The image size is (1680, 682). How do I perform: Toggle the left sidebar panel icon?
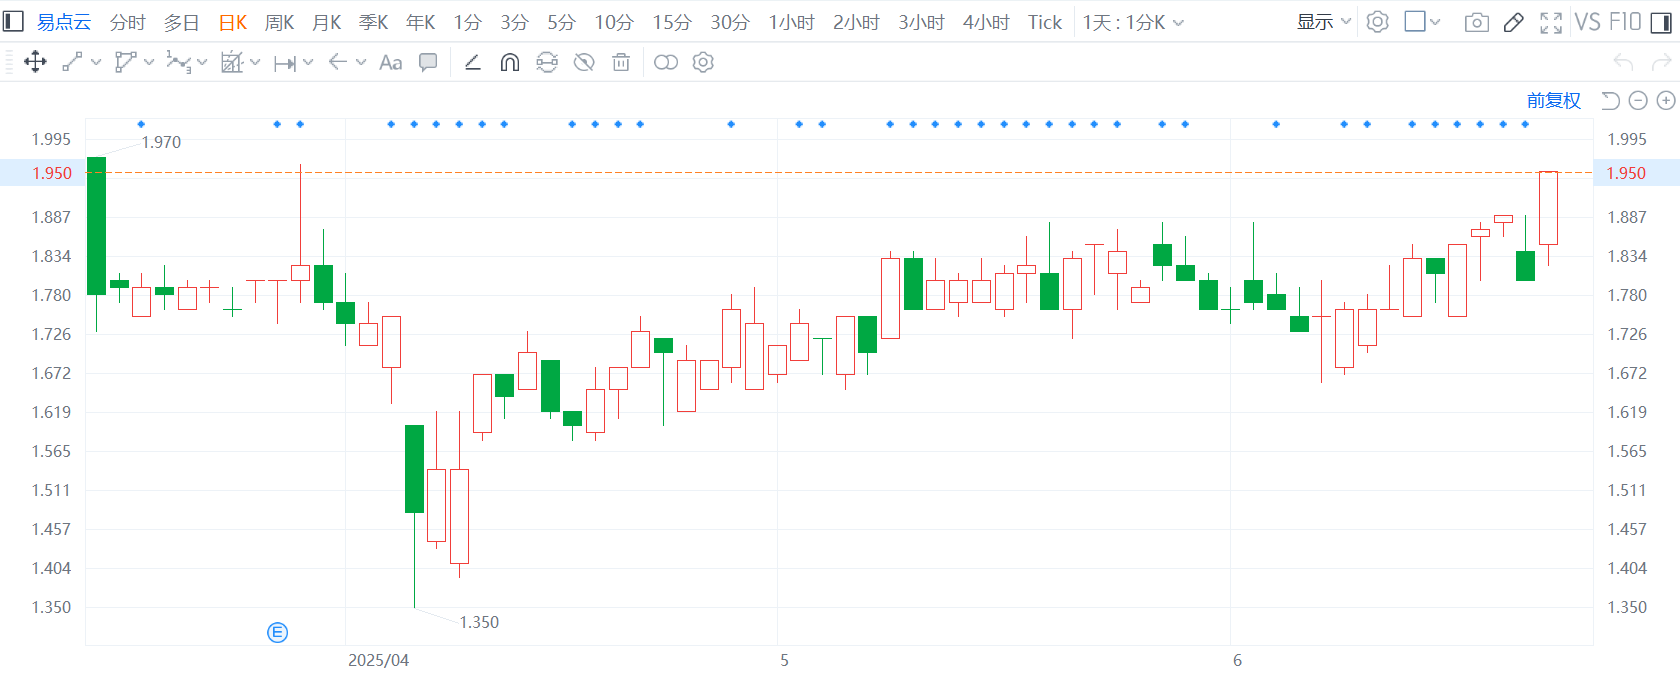[13, 22]
